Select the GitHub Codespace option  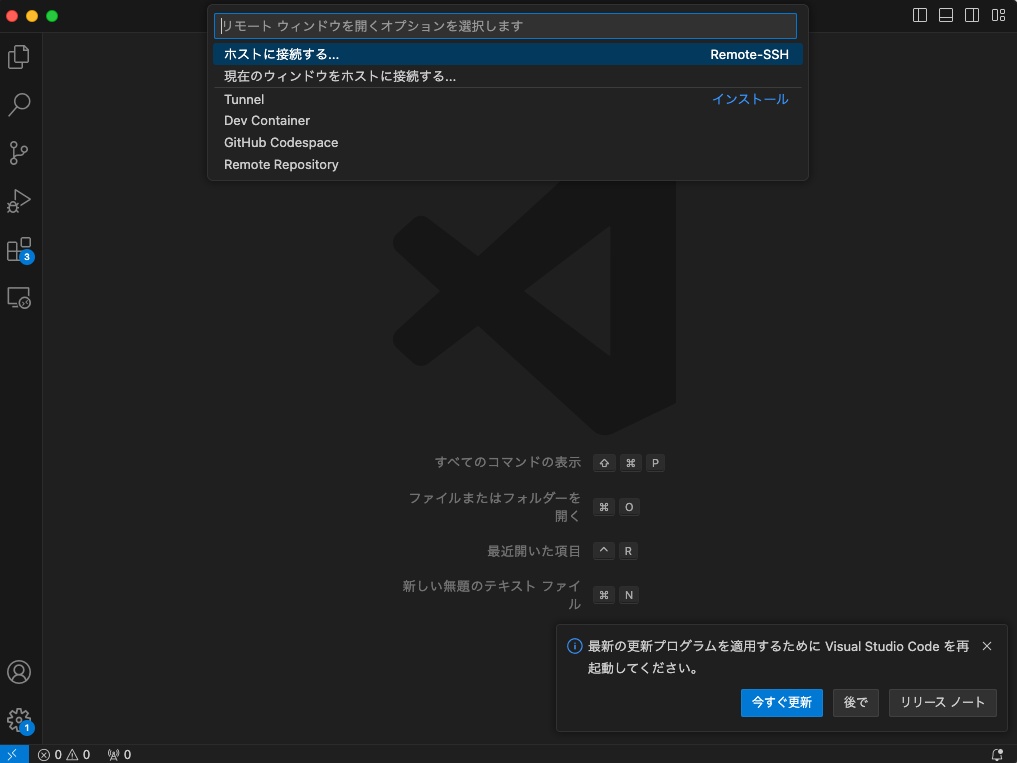click(281, 142)
